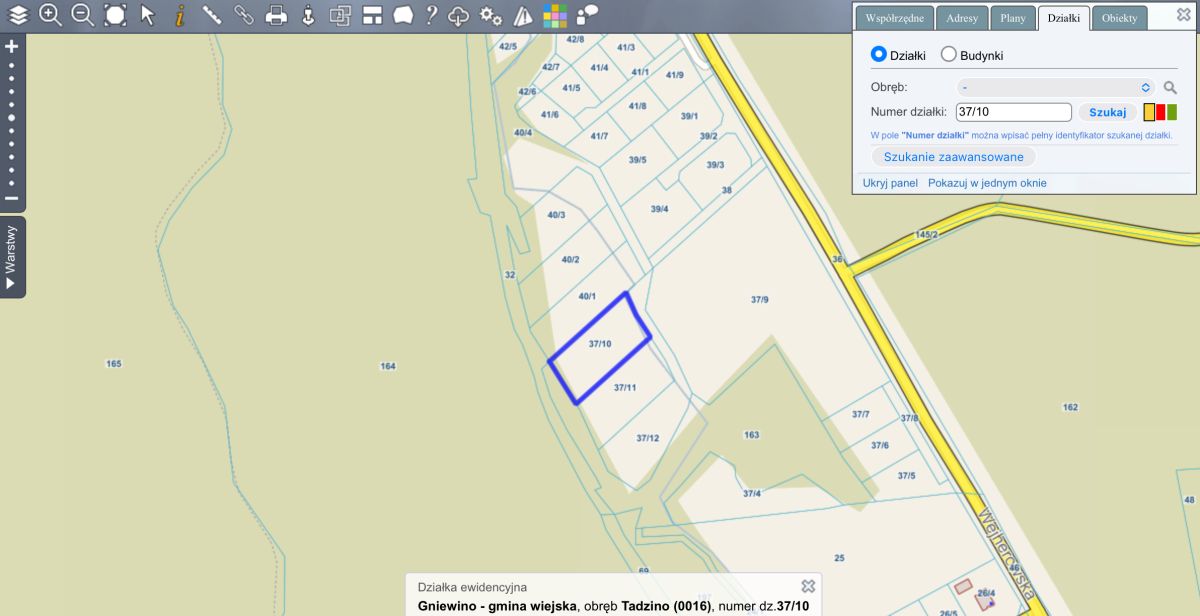The width and height of the screenshot is (1200, 616).
Task: Choose the red highlight color swatch
Action: [x=1161, y=112]
